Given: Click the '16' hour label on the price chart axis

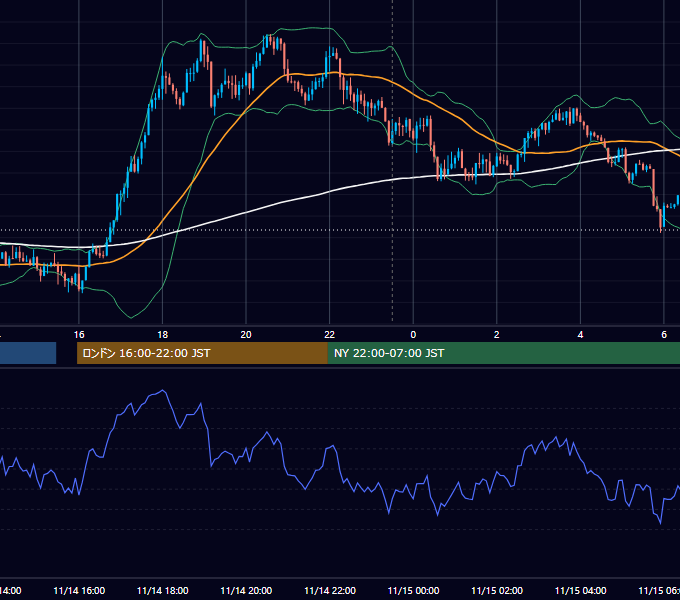Looking at the screenshot, I should coord(79,335).
